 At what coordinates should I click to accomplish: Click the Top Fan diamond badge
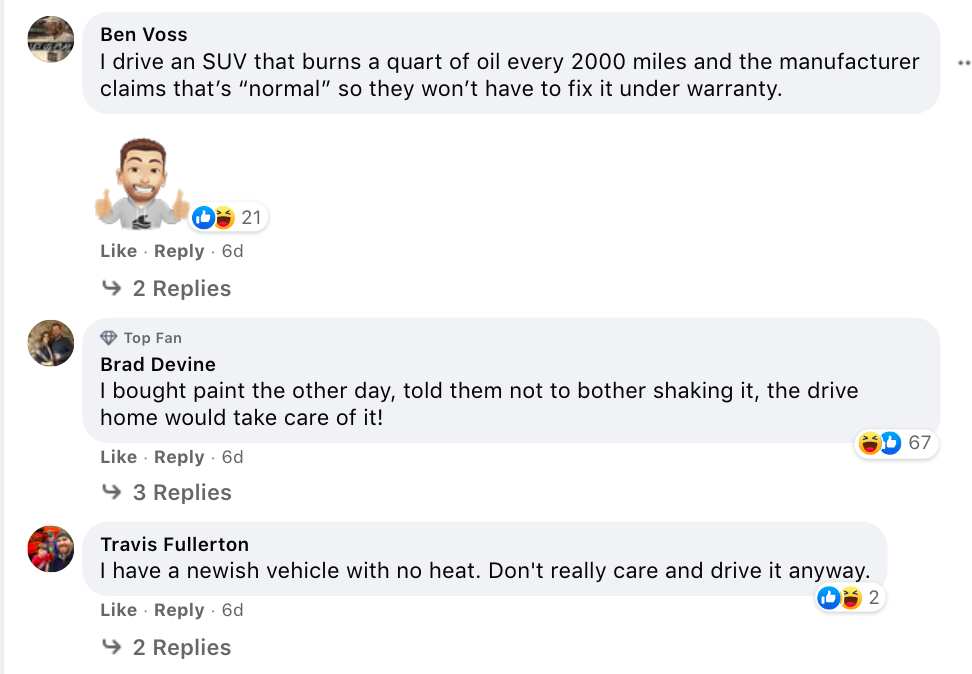(109, 338)
